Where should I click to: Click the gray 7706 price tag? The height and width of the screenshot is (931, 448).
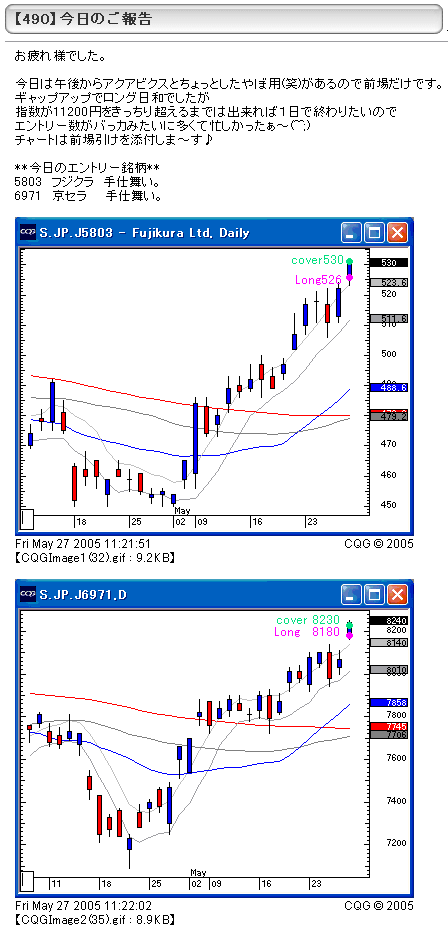pyautogui.click(x=389, y=735)
